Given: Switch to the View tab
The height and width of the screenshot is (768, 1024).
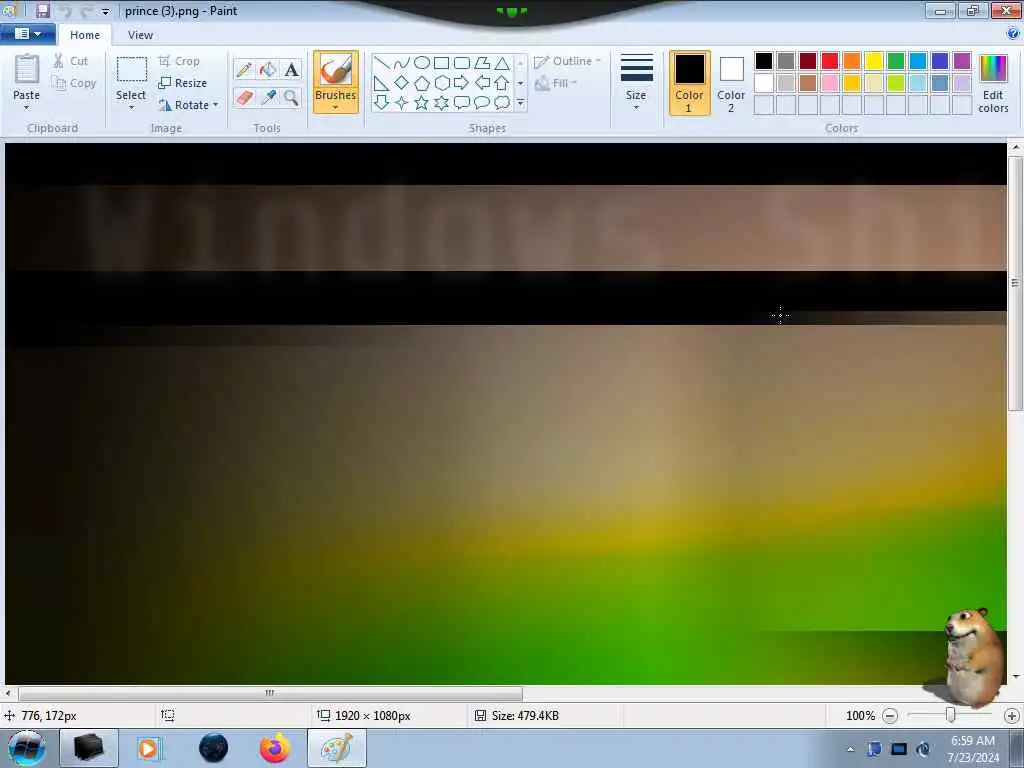Looking at the screenshot, I should (140, 35).
